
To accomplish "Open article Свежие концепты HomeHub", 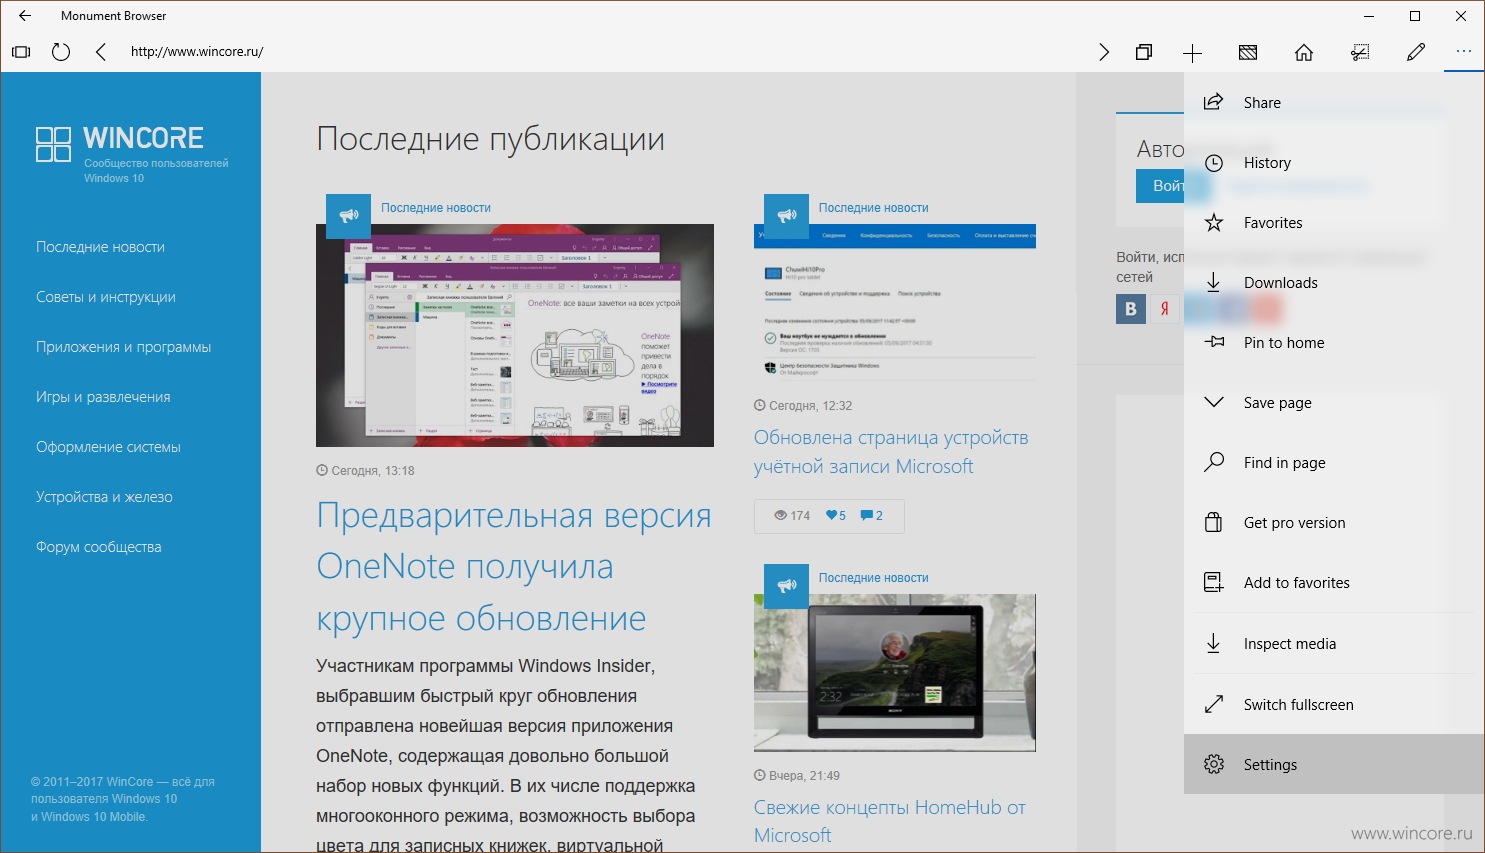I will pyautogui.click(x=890, y=821).
